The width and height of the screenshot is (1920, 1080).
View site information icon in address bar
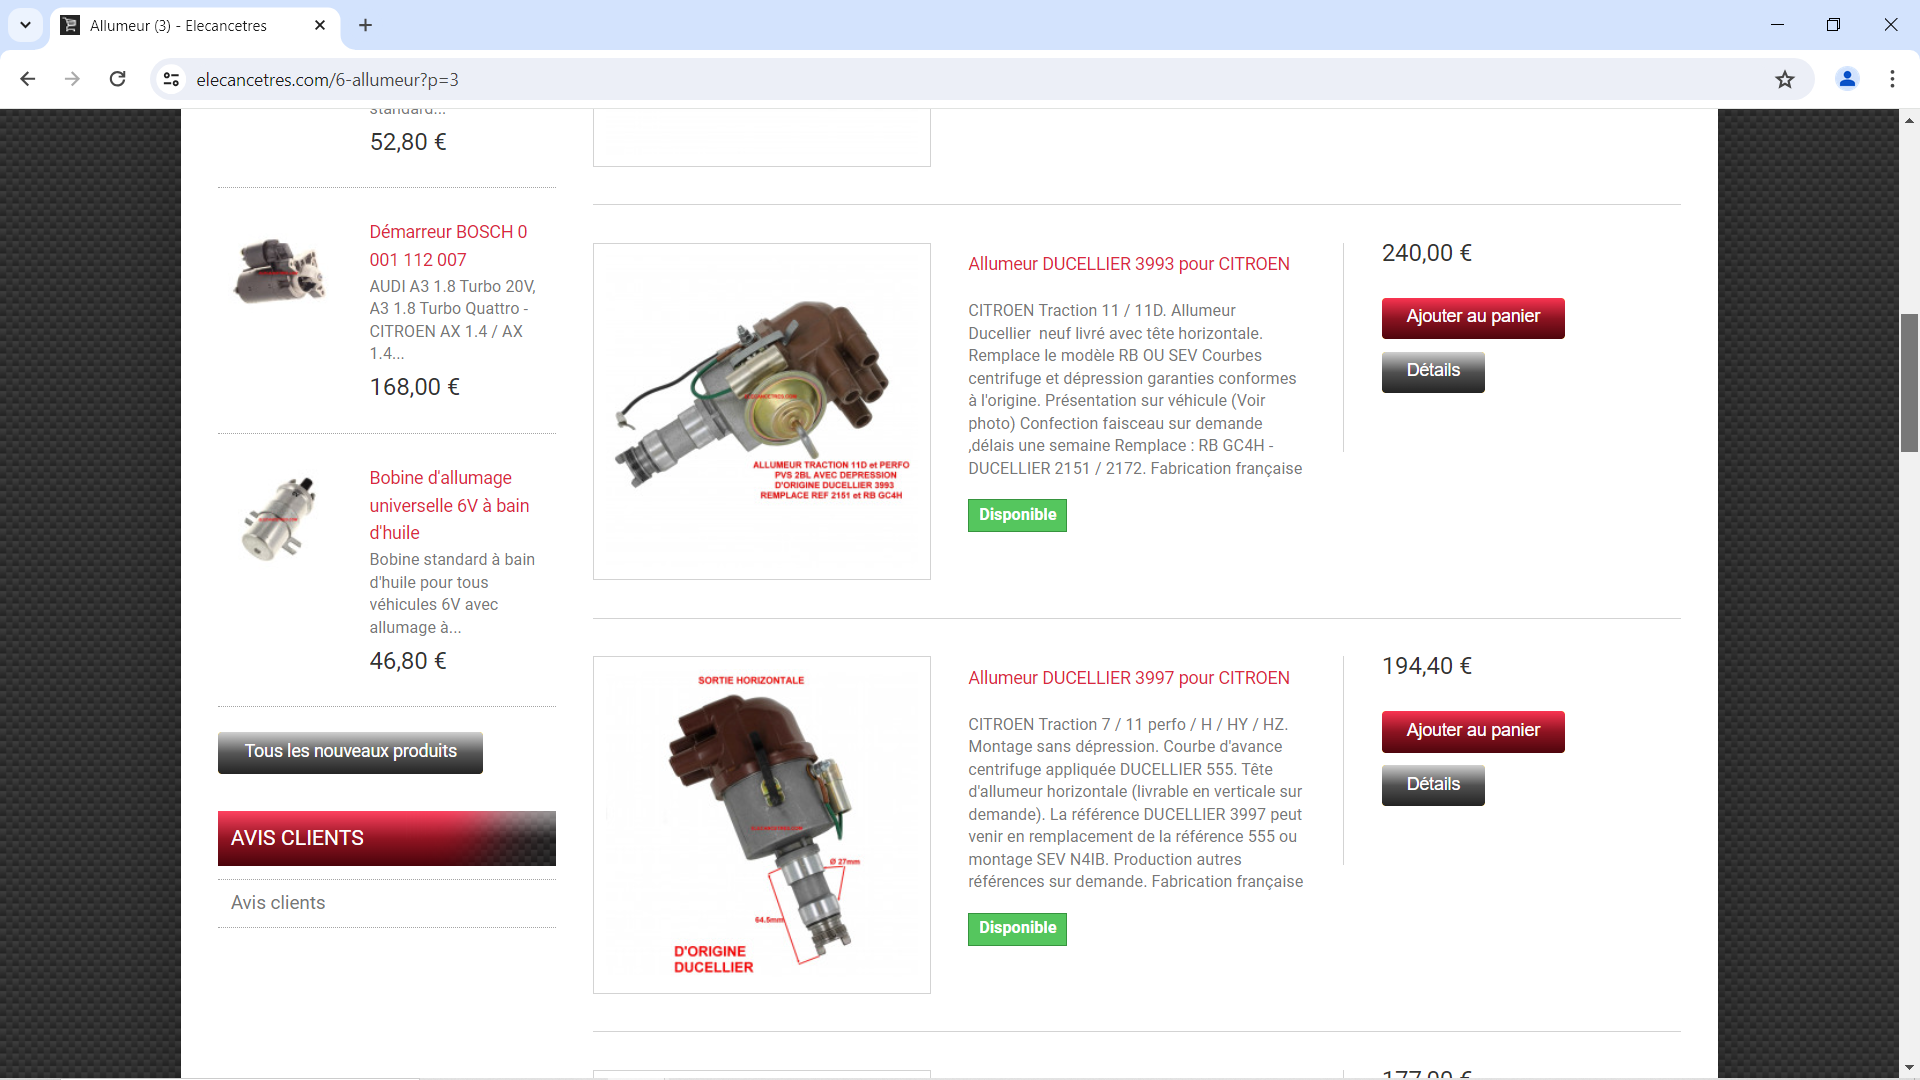click(171, 79)
